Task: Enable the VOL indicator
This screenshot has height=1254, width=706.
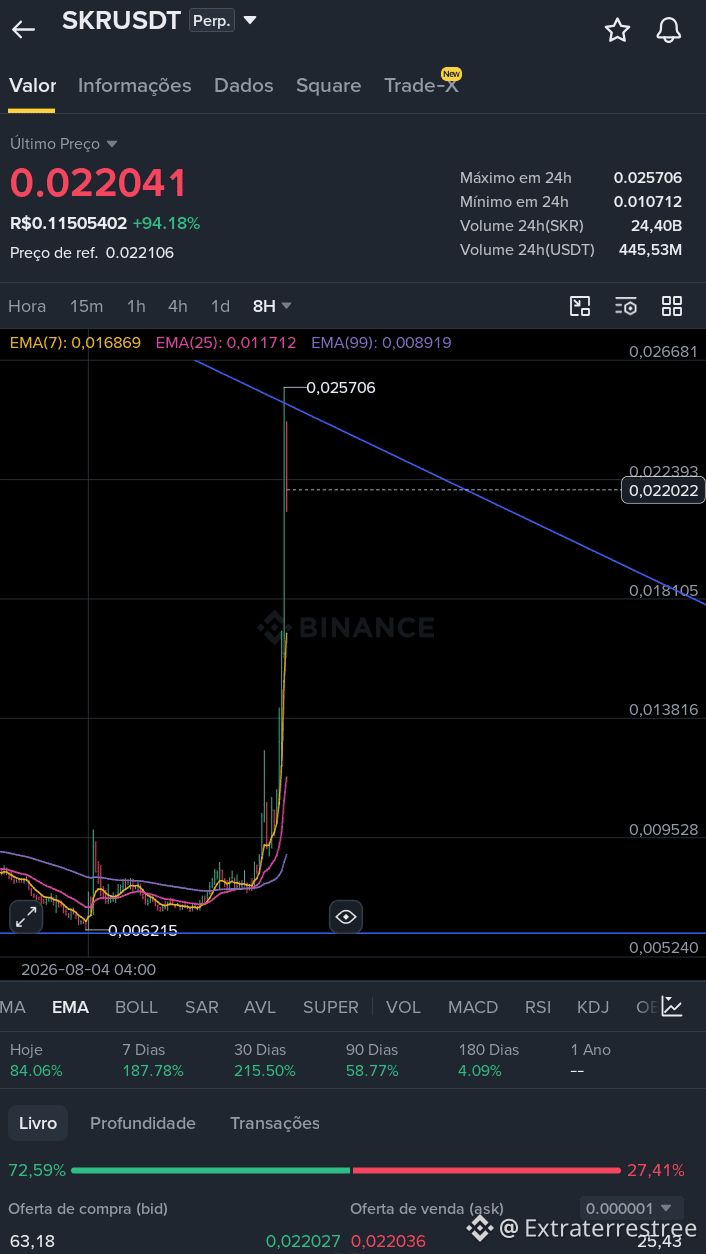Action: point(404,1007)
